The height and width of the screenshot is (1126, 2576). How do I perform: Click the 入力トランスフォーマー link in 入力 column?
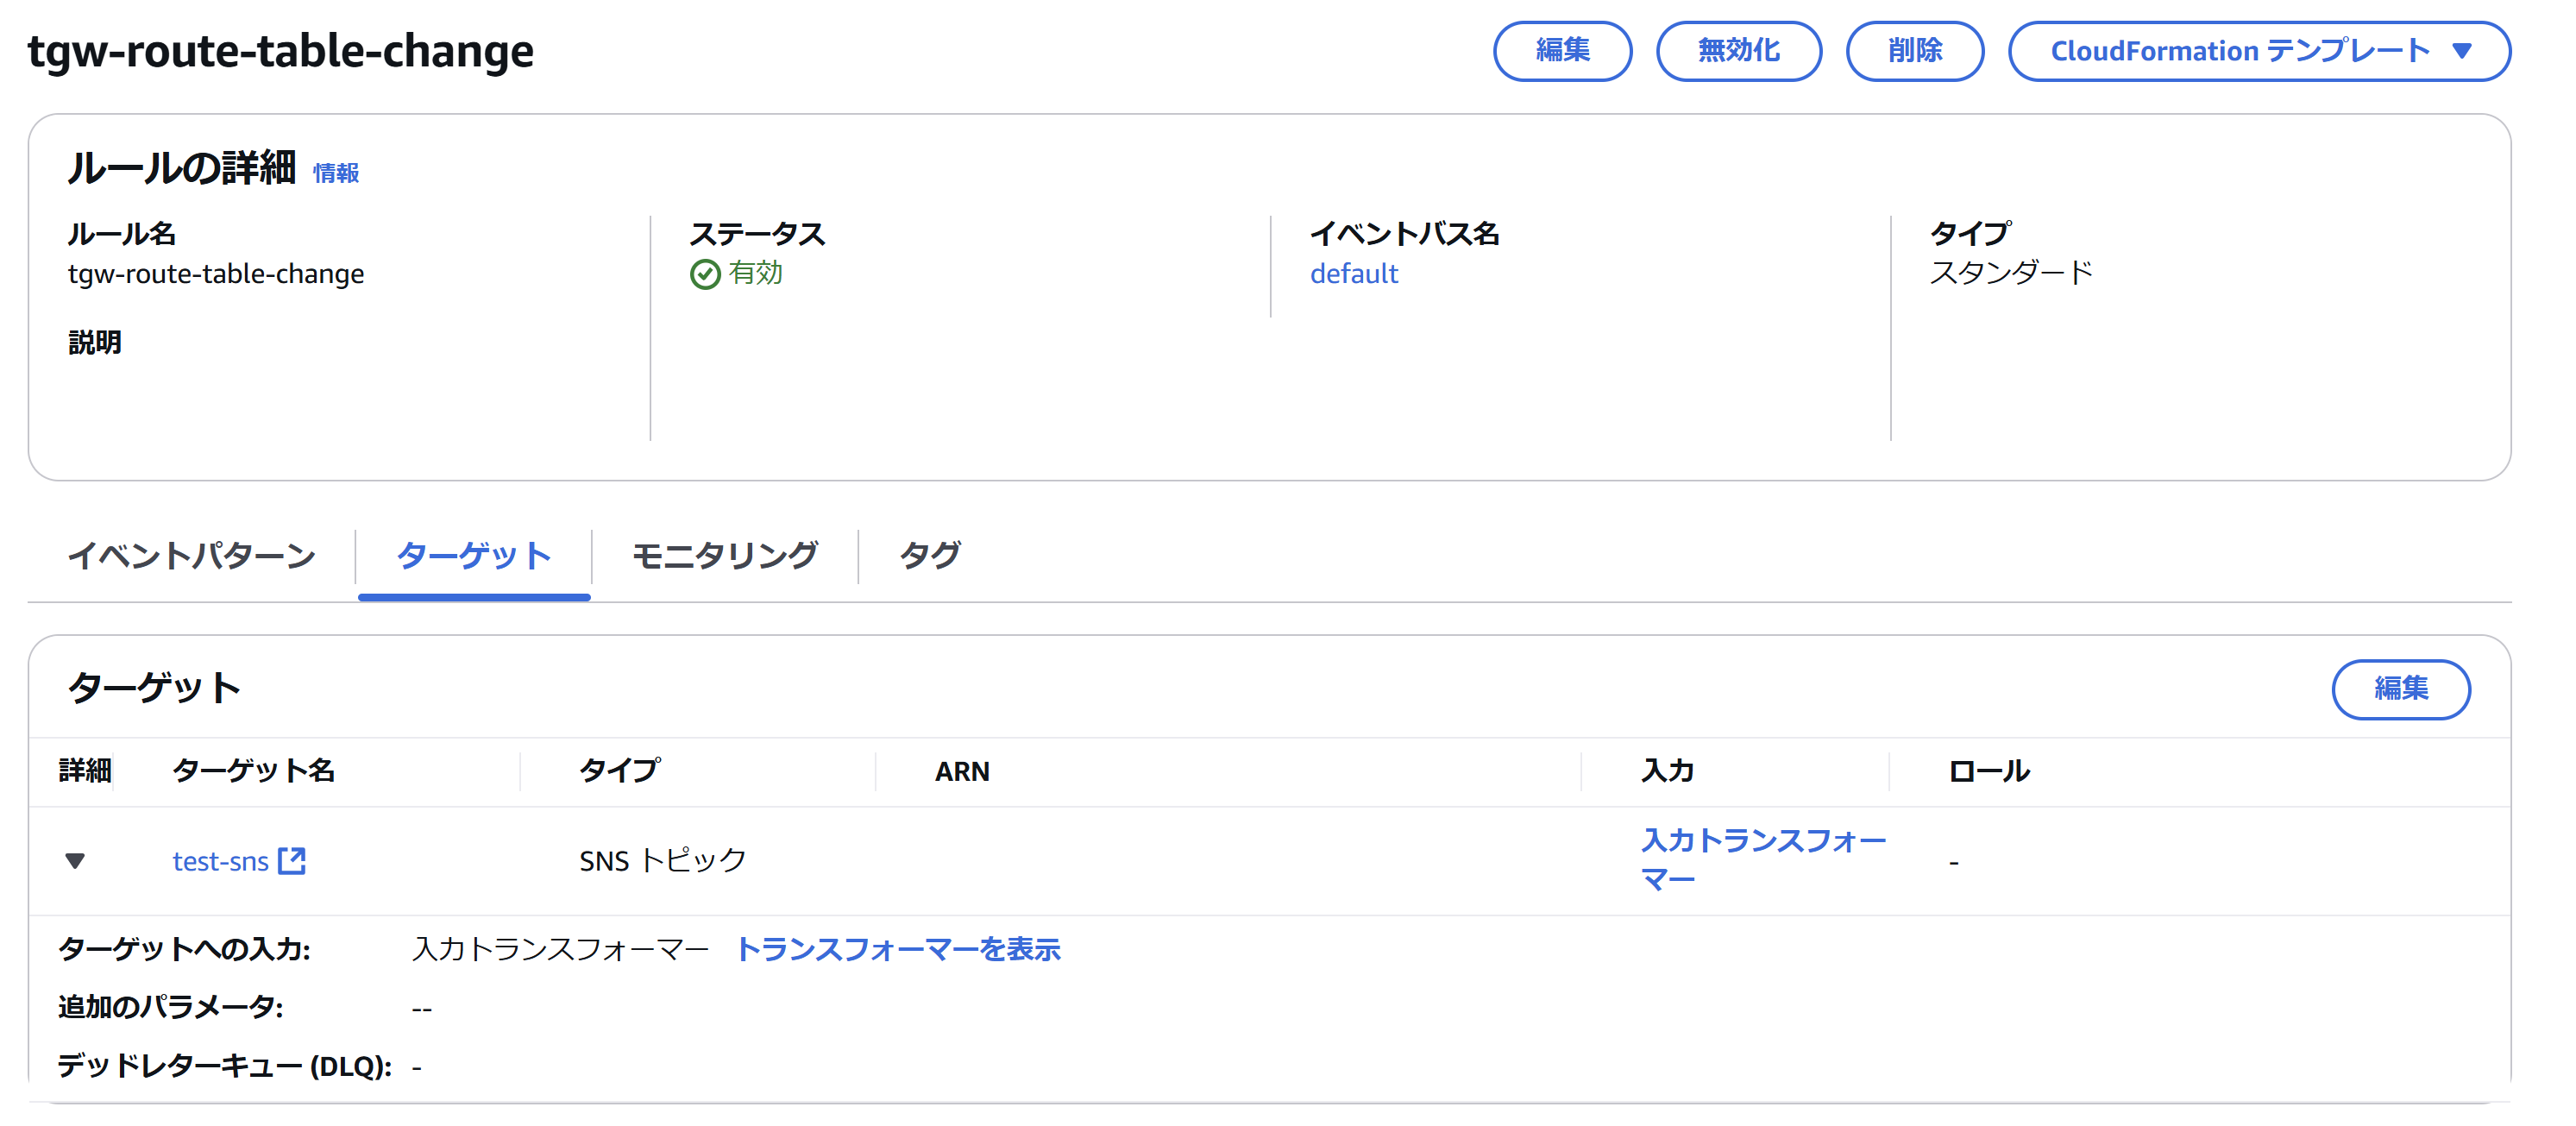tap(1762, 859)
